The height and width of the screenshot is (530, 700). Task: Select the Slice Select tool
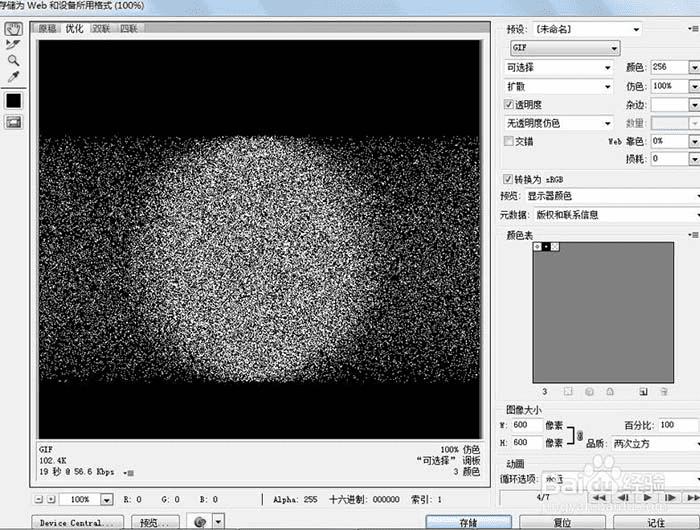click(x=13, y=45)
